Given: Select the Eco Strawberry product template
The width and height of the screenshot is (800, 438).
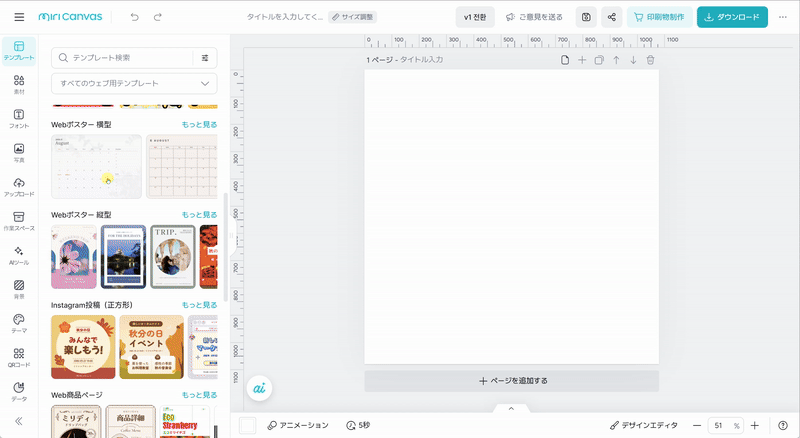Looking at the screenshot, I should (x=185, y=422).
